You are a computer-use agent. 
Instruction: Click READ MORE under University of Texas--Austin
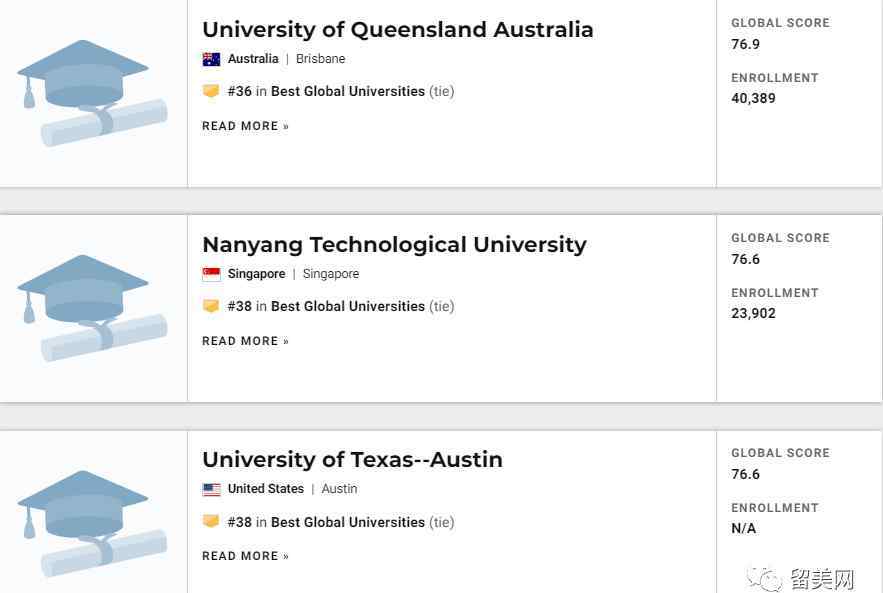(x=246, y=556)
